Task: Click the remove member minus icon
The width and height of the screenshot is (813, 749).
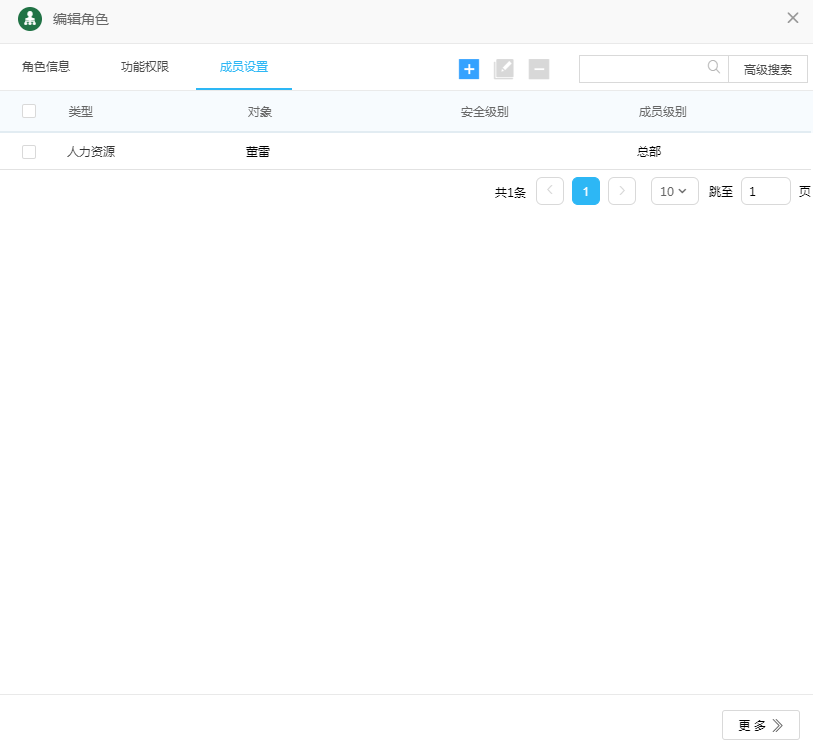Action: [539, 69]
